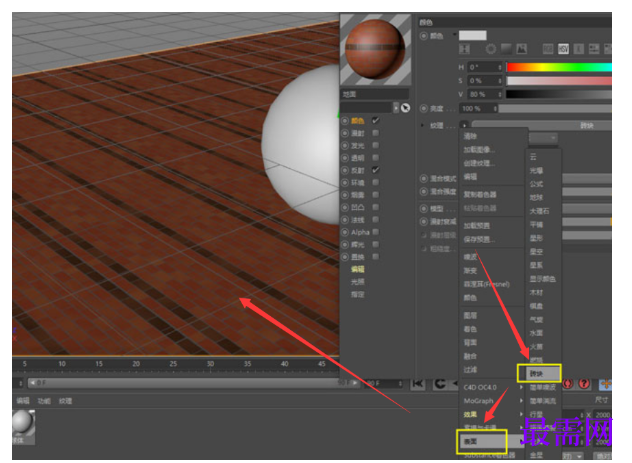Open the 编辑 menu in material manager
This screenshot has width=632, height=463.
point(23,401)
